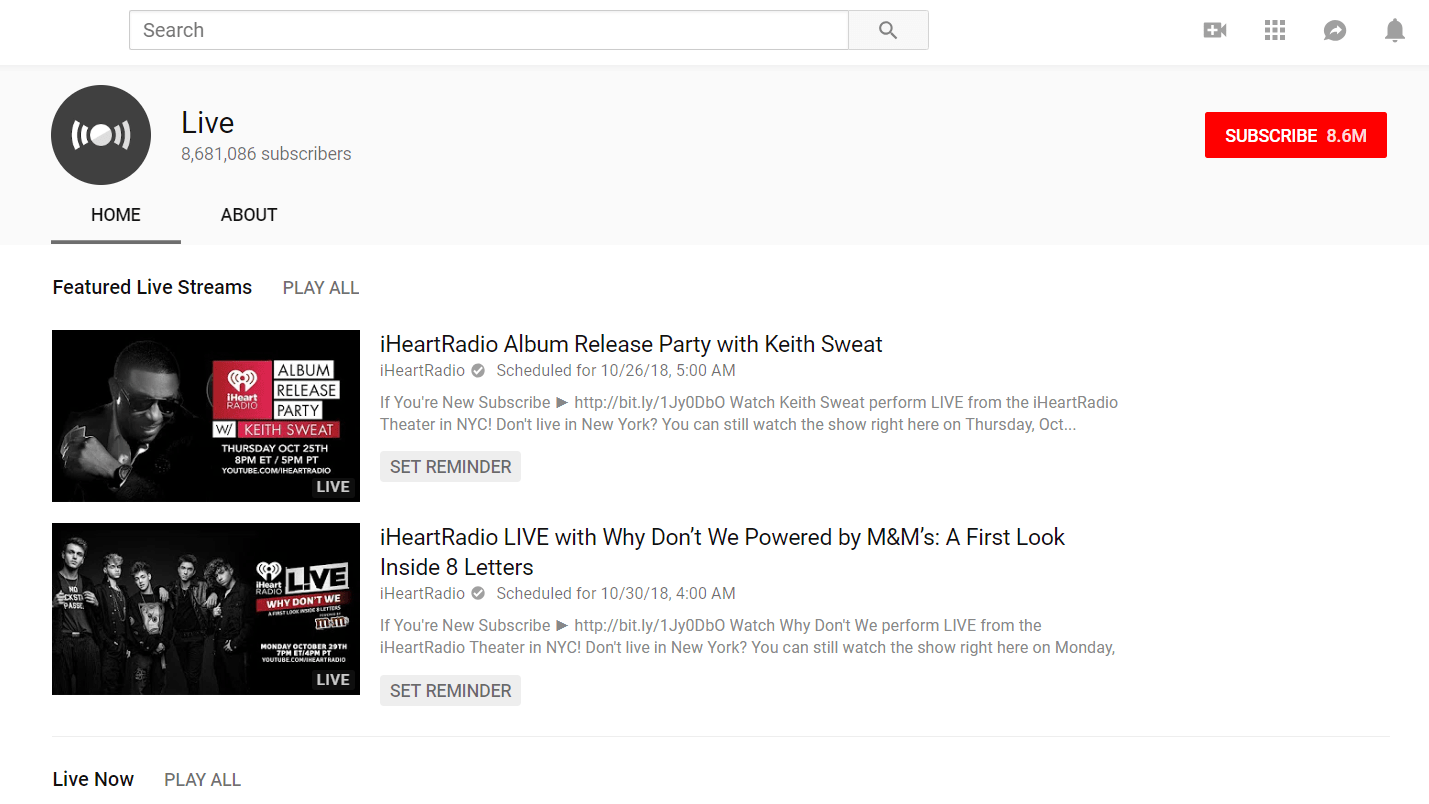
Task: Switch to the HOME tab
Action: tap(116, 215)
